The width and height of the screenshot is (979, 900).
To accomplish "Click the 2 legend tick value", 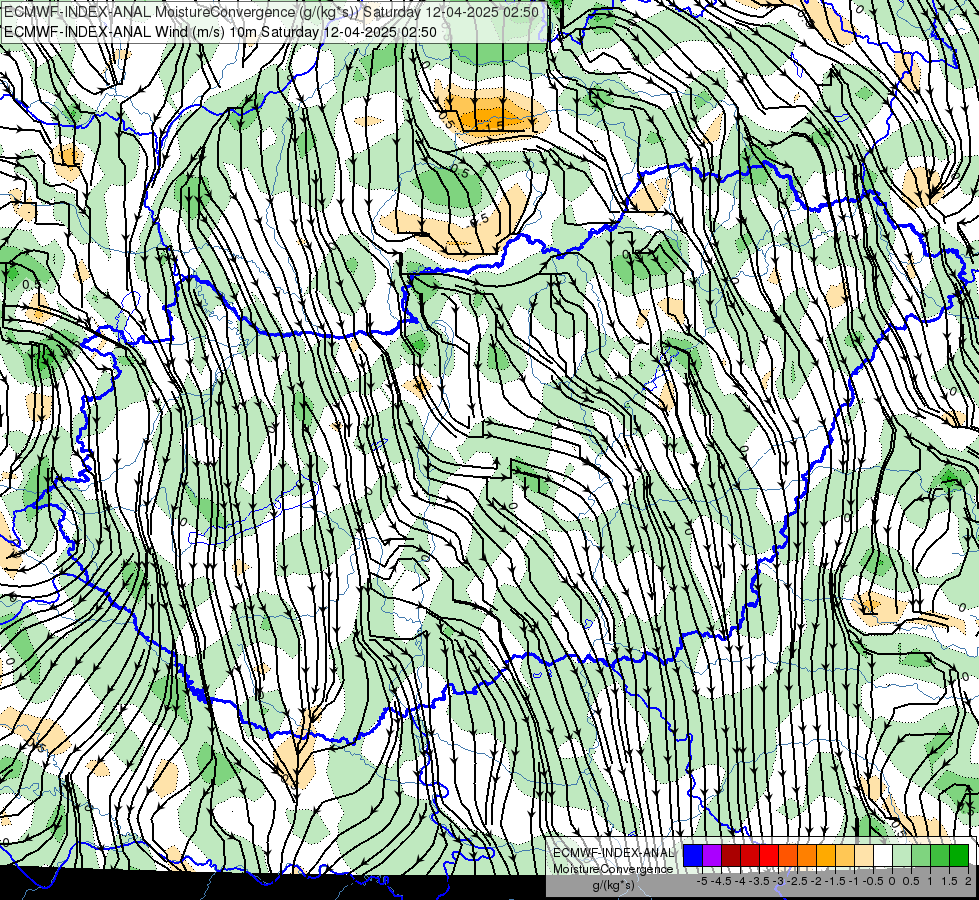I will click(968, 881).
